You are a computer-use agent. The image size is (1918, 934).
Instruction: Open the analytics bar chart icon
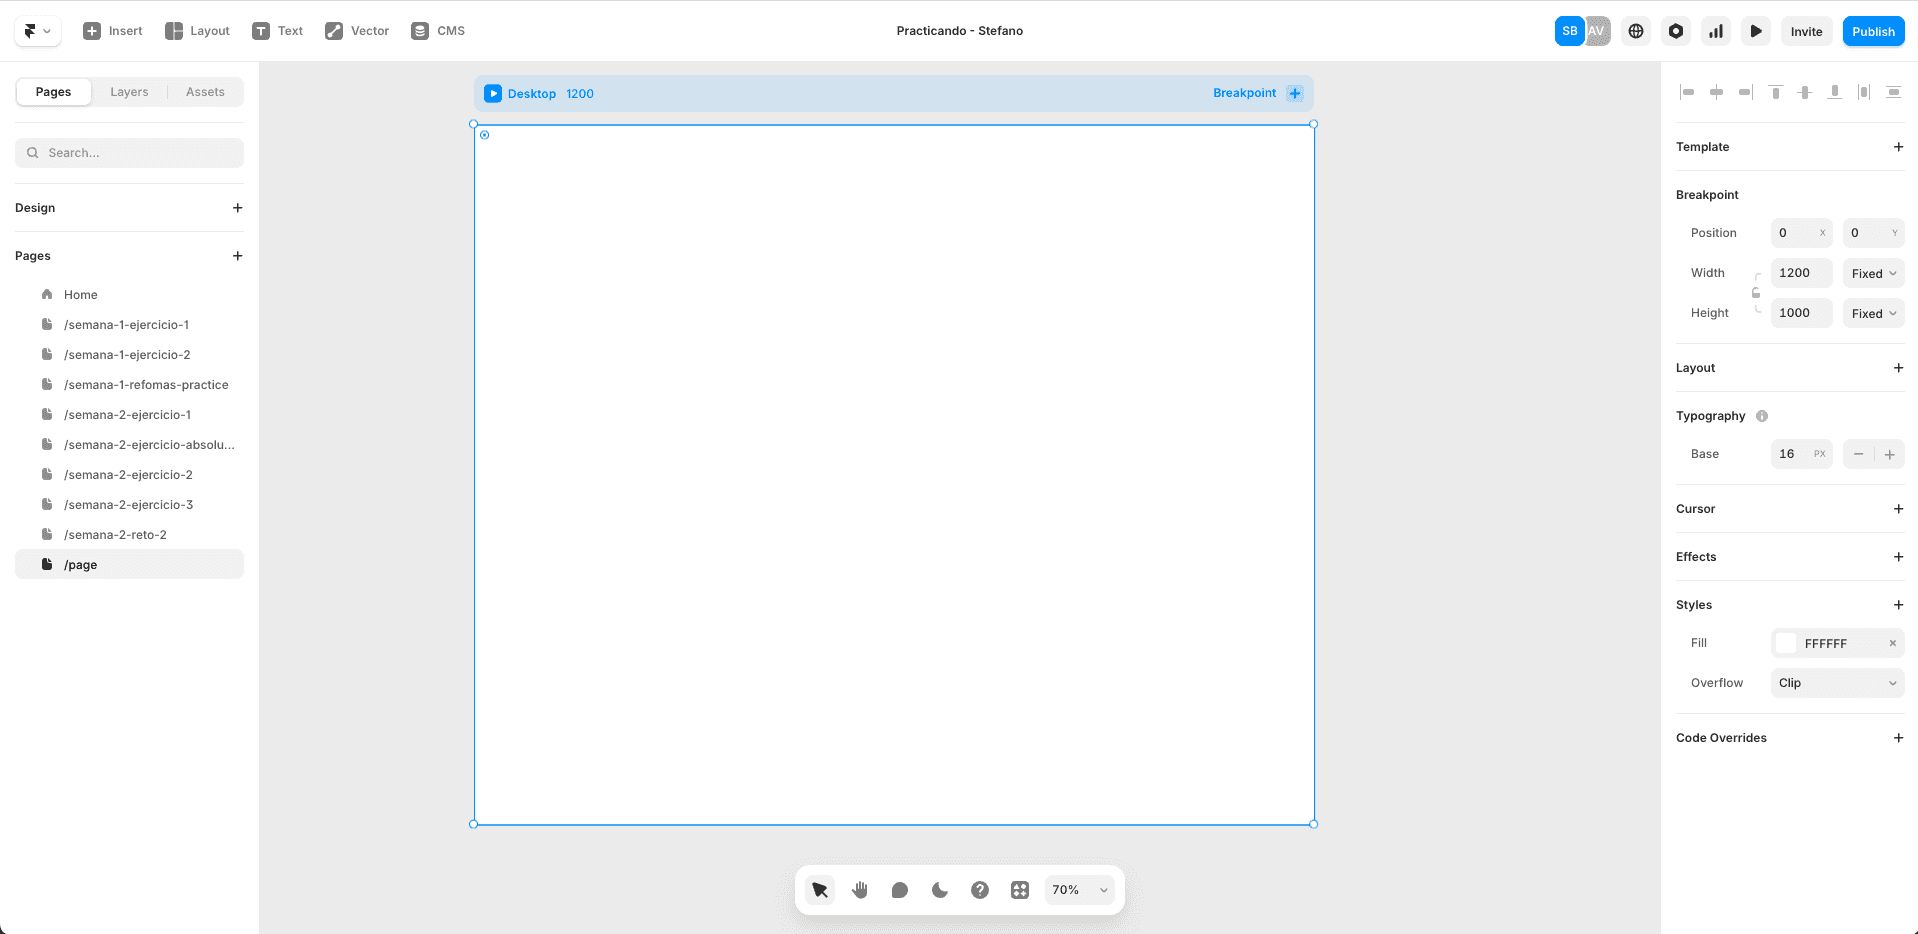click(x=1716, y=31)
